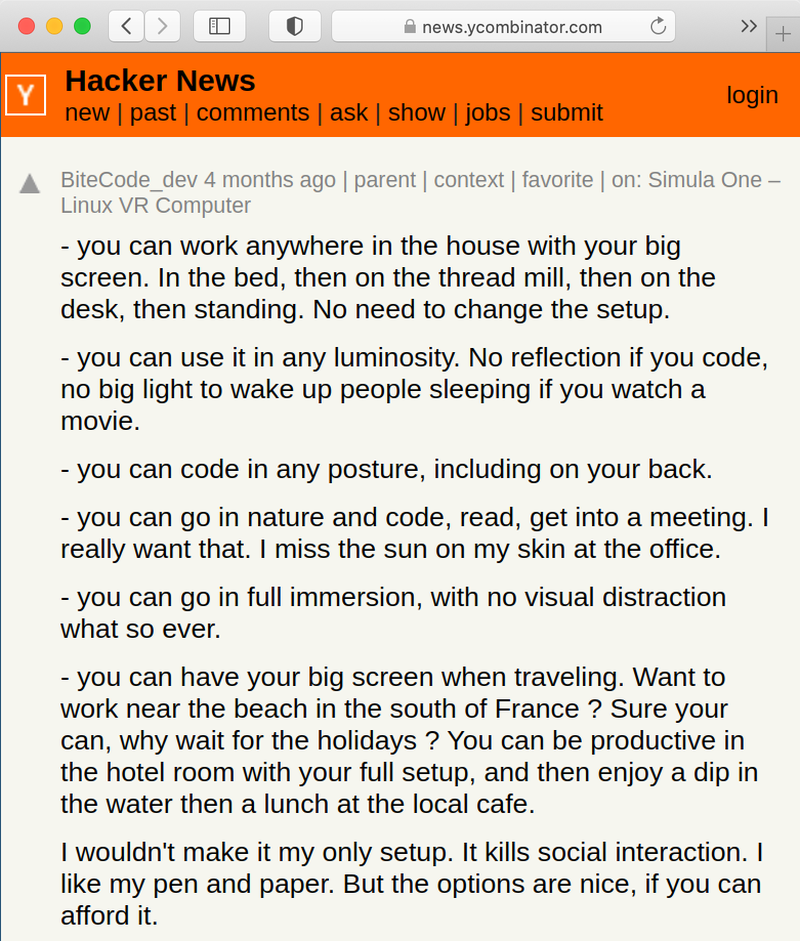The height and width of the screenshot is (941, 800).
Task: Open the 'show' page
Action: pyautogui.click(x=417, y=113)
